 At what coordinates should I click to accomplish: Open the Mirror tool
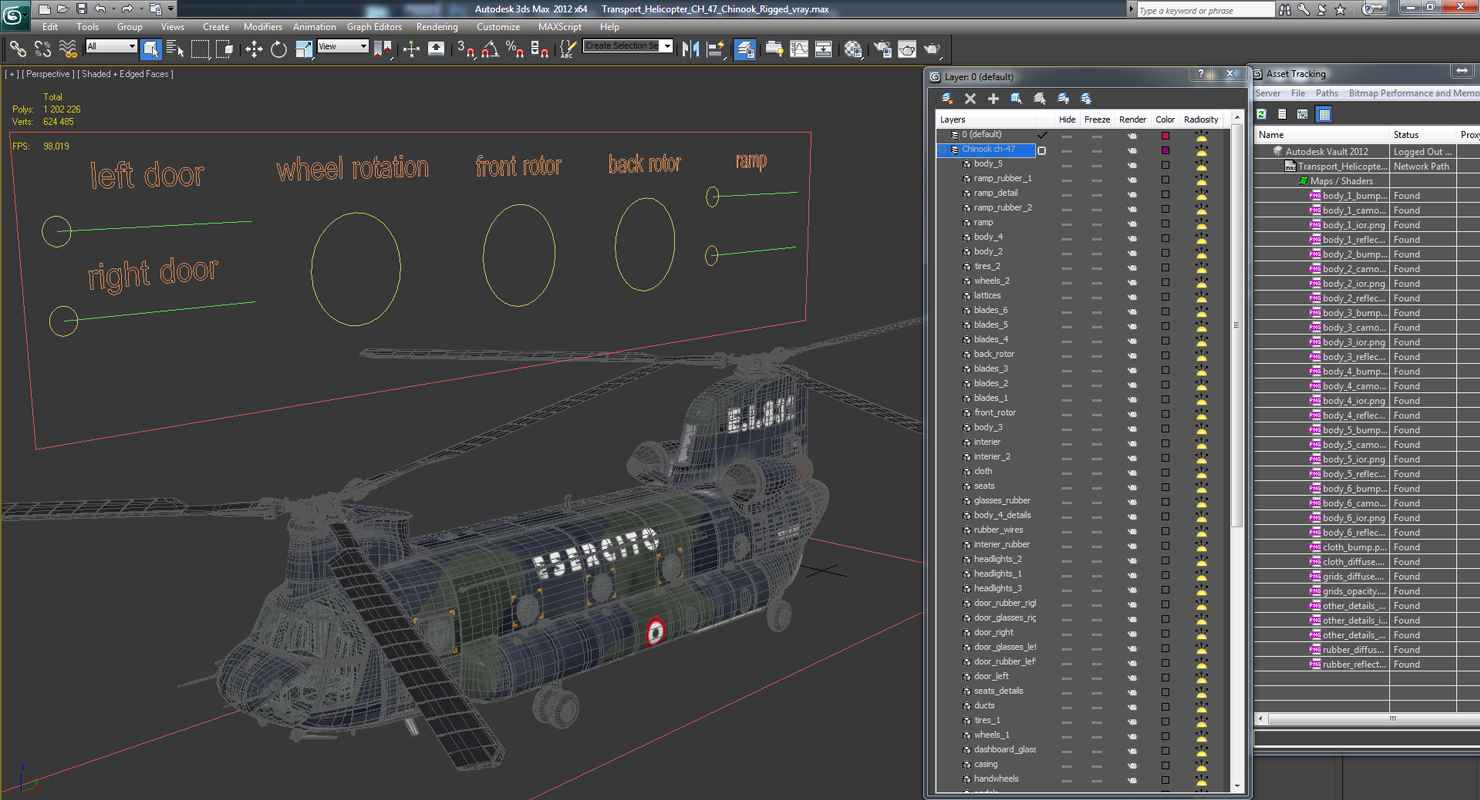coord(691,48)
